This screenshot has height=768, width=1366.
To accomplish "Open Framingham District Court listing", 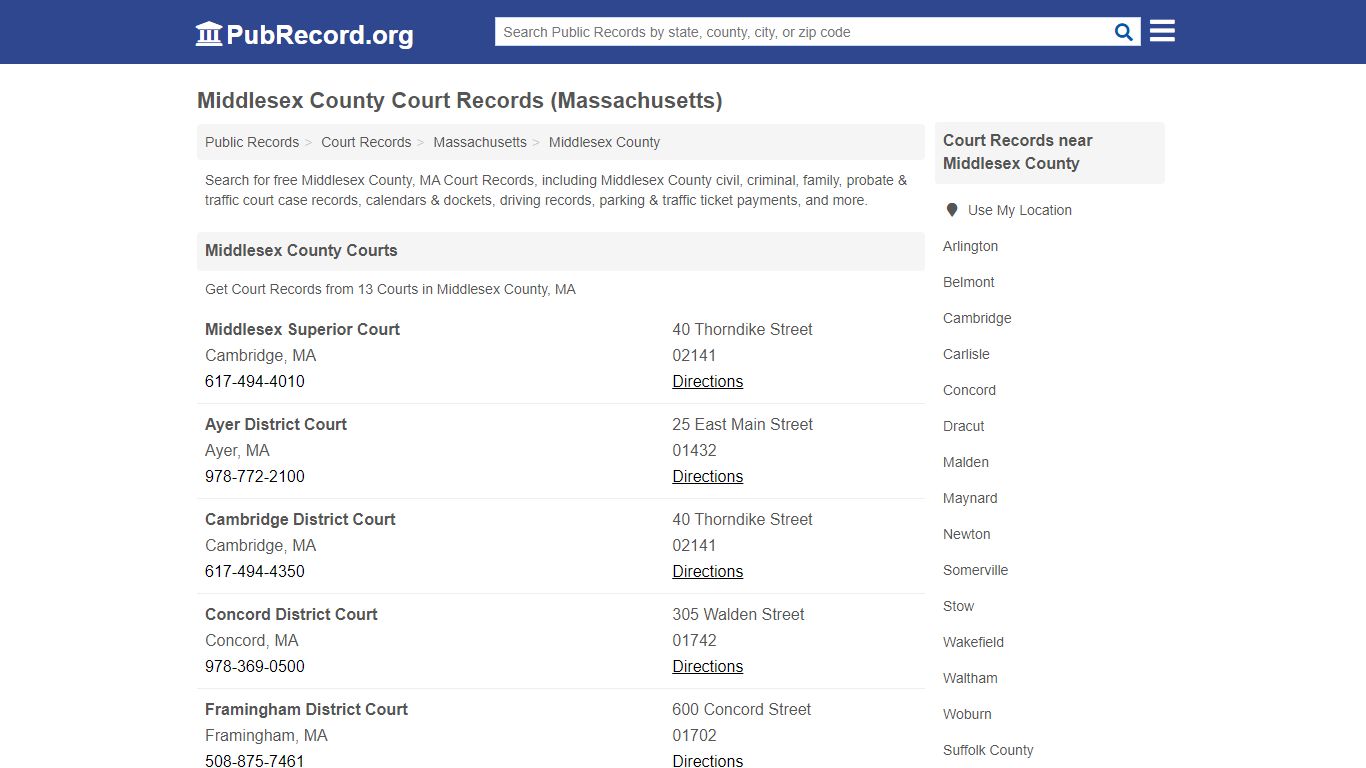I will (306, 709).
